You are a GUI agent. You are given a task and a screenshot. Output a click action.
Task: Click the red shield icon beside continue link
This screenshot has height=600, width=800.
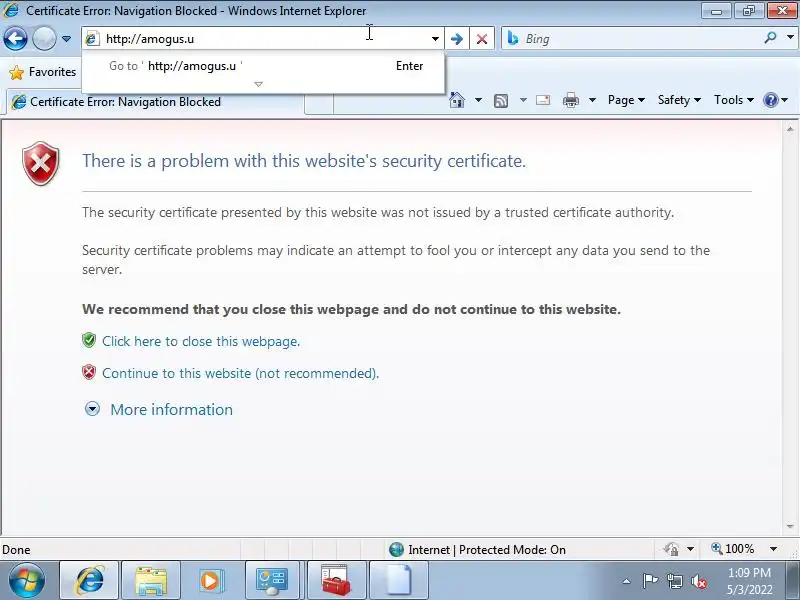click(89, 372)
